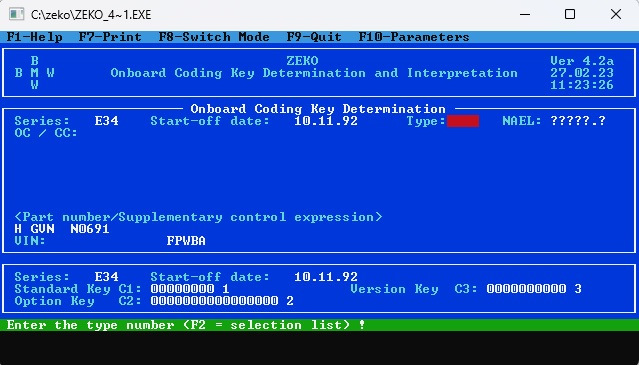Click the ZEKO title in header

tap(302, 61)
